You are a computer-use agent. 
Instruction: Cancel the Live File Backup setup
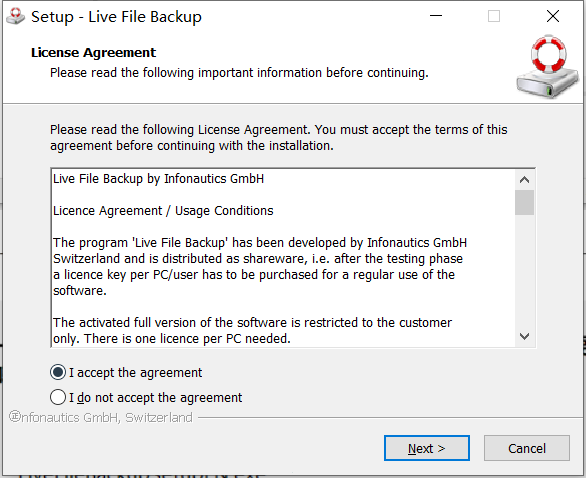coord(527,448)
